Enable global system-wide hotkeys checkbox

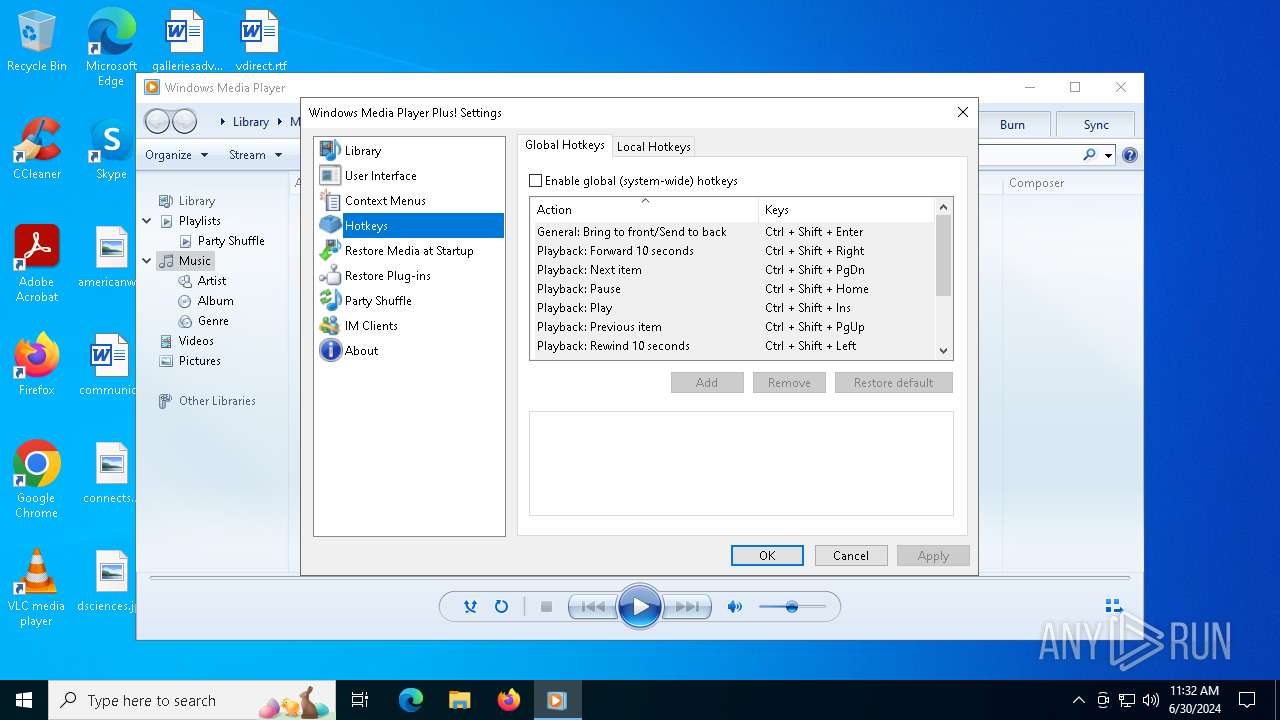point(536,181)
